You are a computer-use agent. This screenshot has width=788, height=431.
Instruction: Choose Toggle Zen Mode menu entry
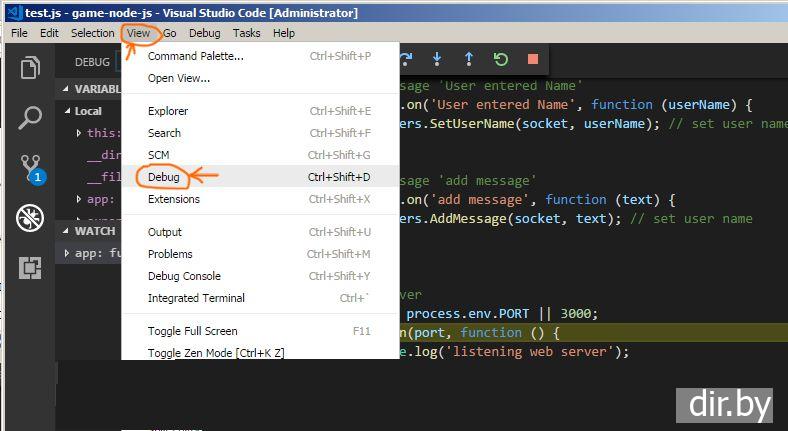click(260, 352)
